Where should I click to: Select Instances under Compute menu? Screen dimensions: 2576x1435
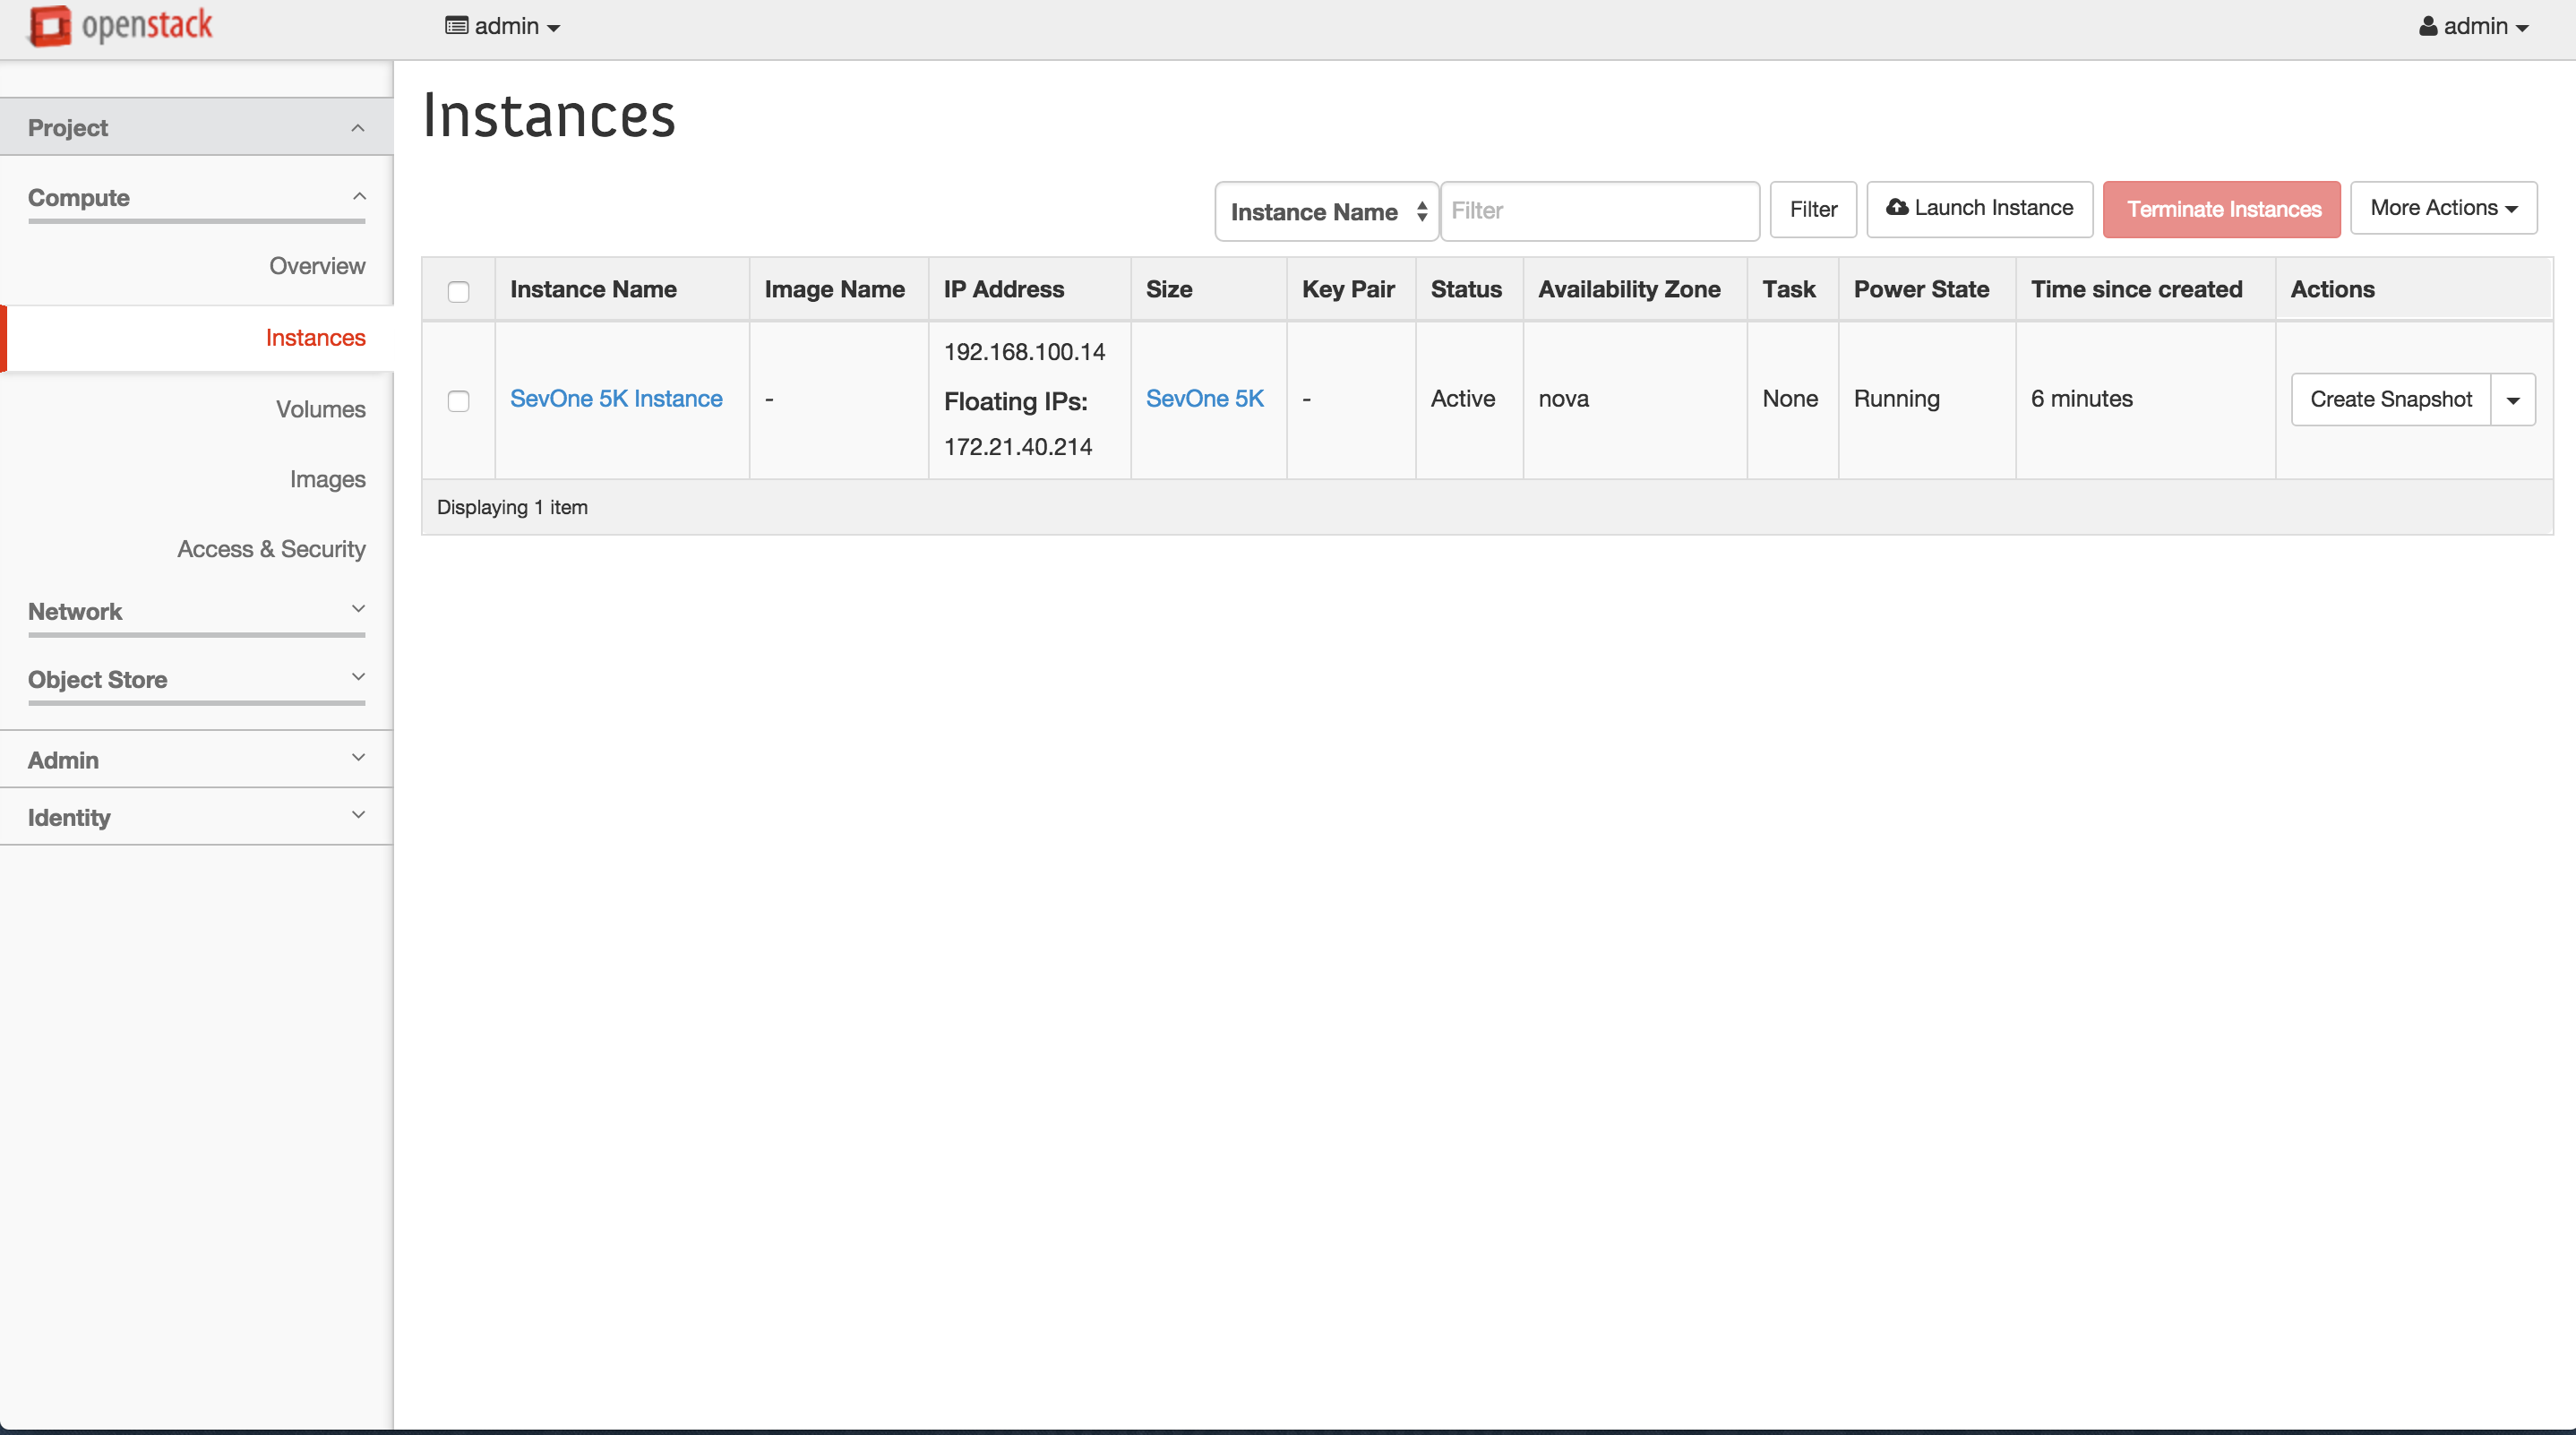click(x=314, y=338)
